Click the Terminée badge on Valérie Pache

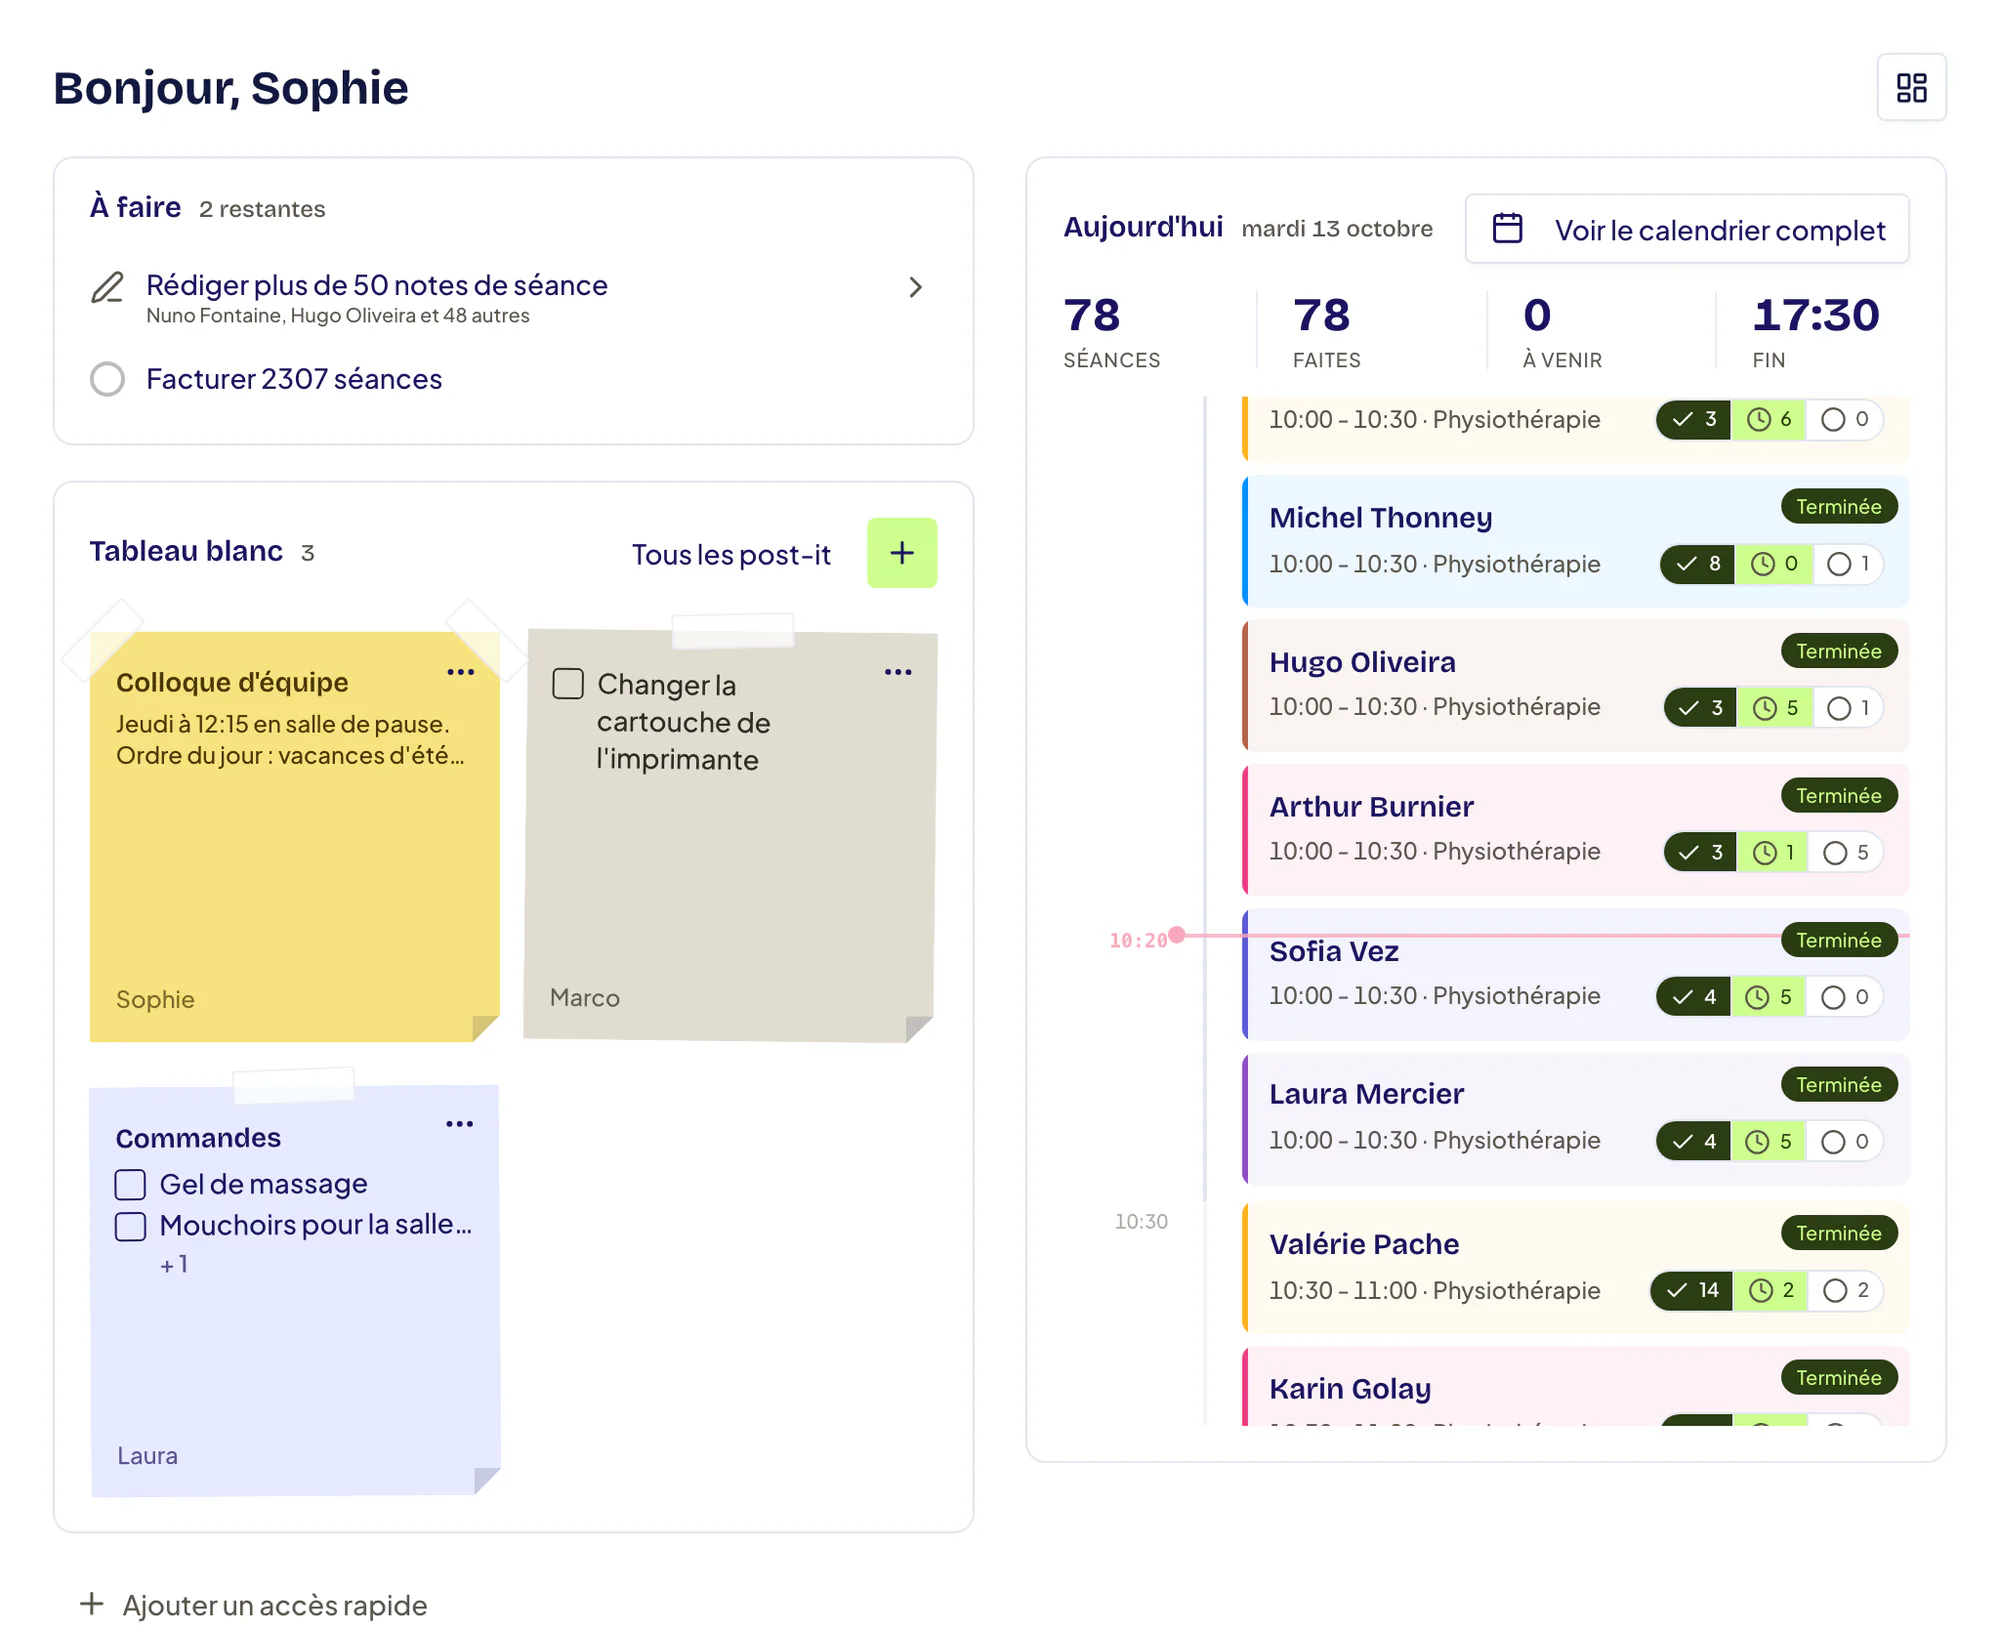pos(1839,1233)
